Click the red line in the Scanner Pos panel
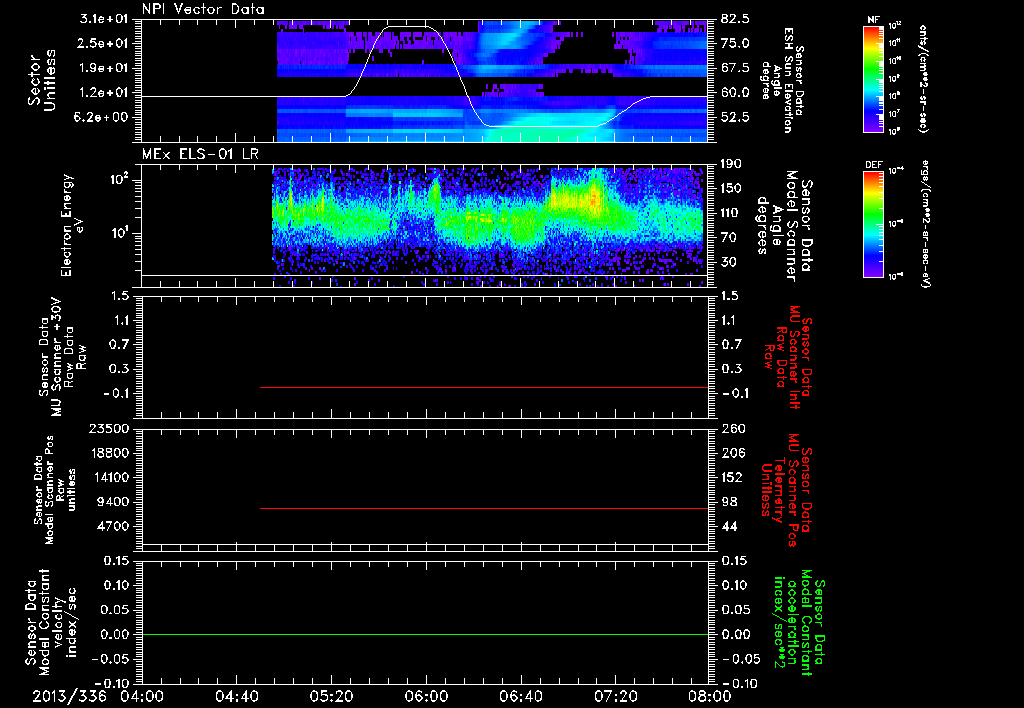 [484, 508]
